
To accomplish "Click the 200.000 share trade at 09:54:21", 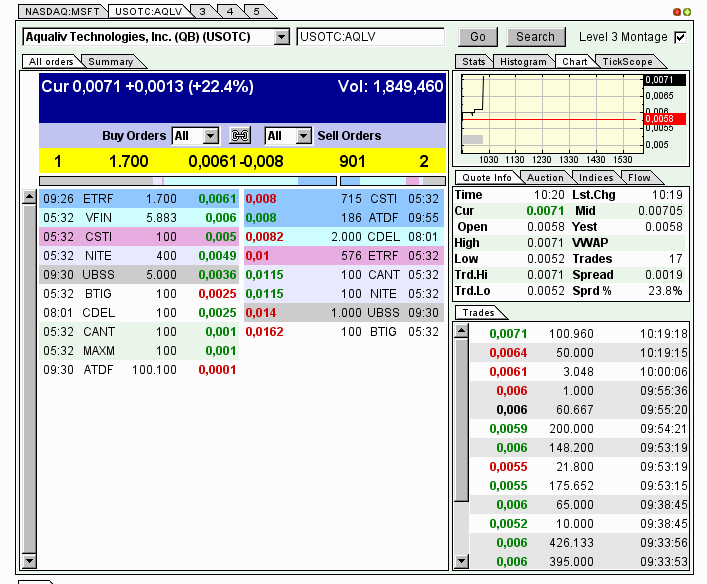I will [578, 428].
